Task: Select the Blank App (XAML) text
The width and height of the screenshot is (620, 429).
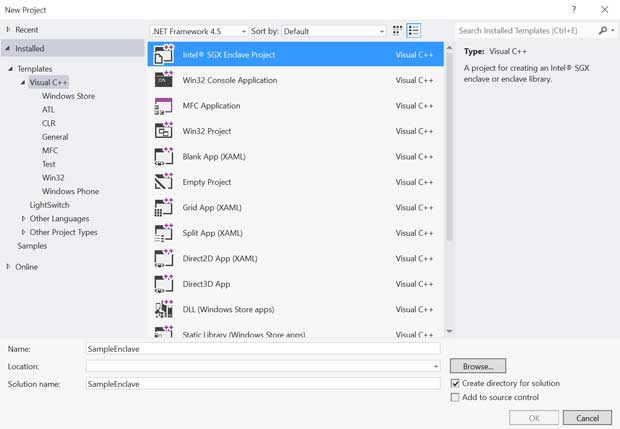Action: [214, 157]
